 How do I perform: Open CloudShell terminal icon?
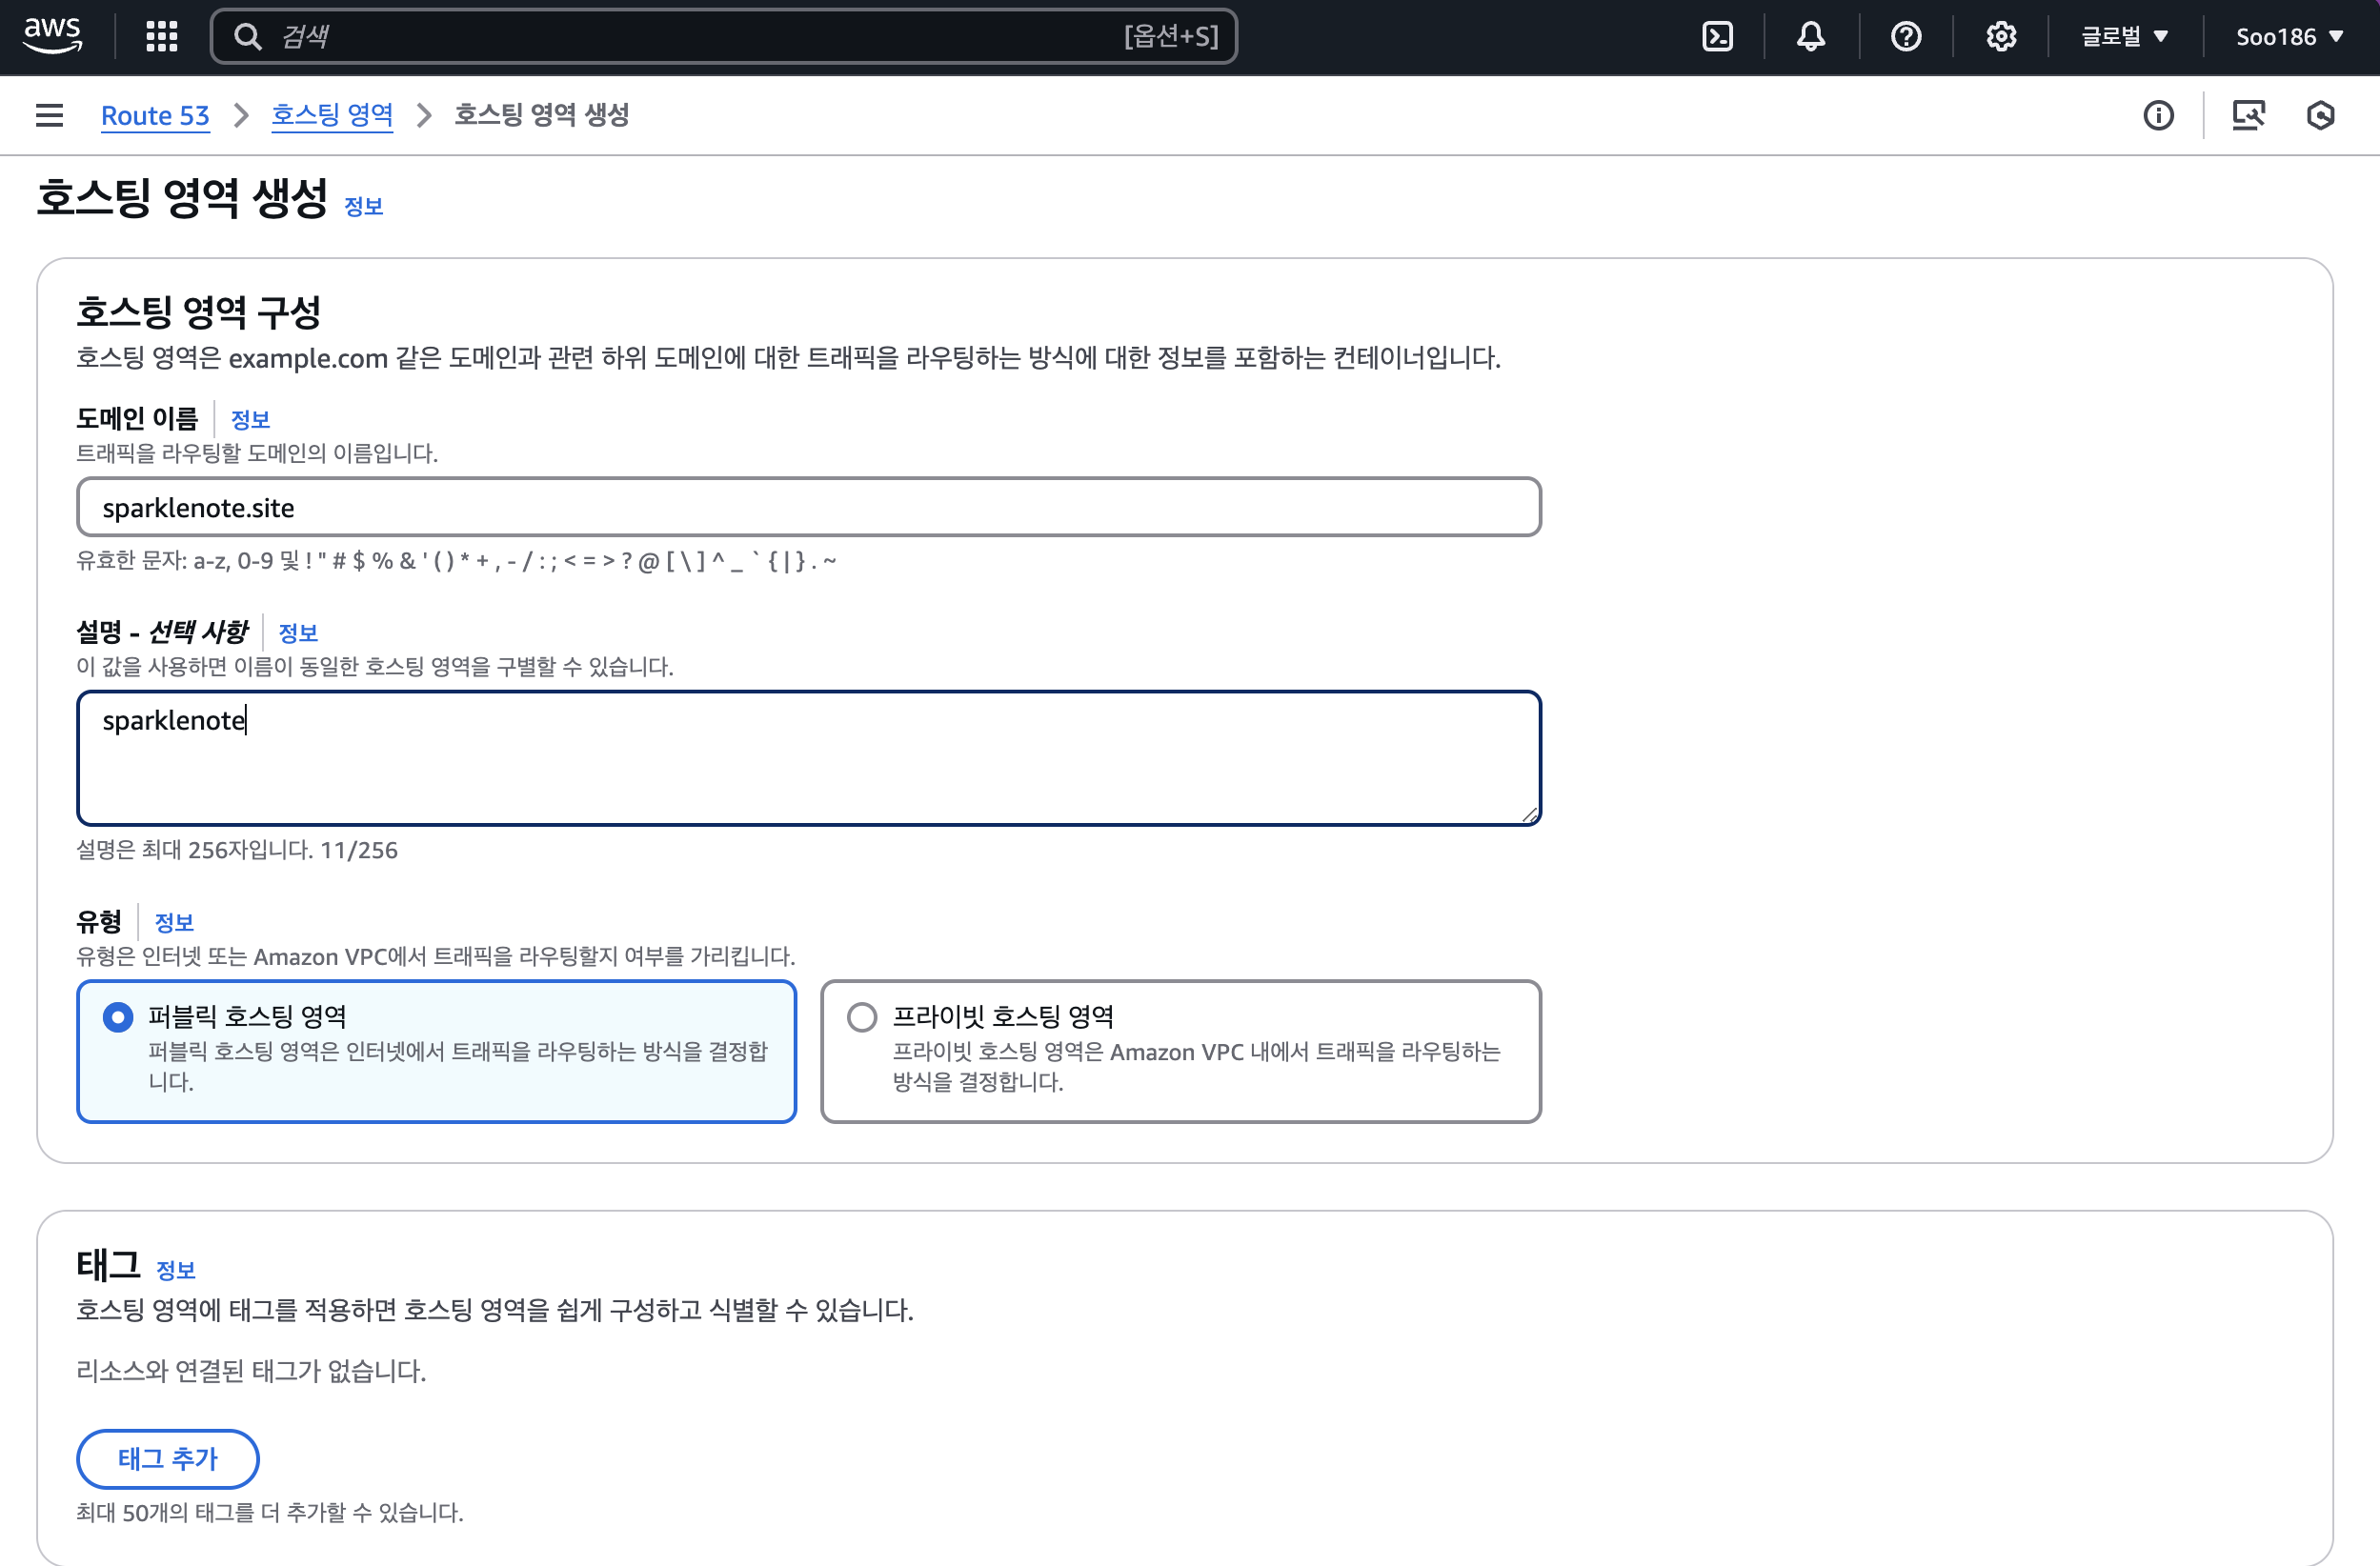tap(1717, 37)
